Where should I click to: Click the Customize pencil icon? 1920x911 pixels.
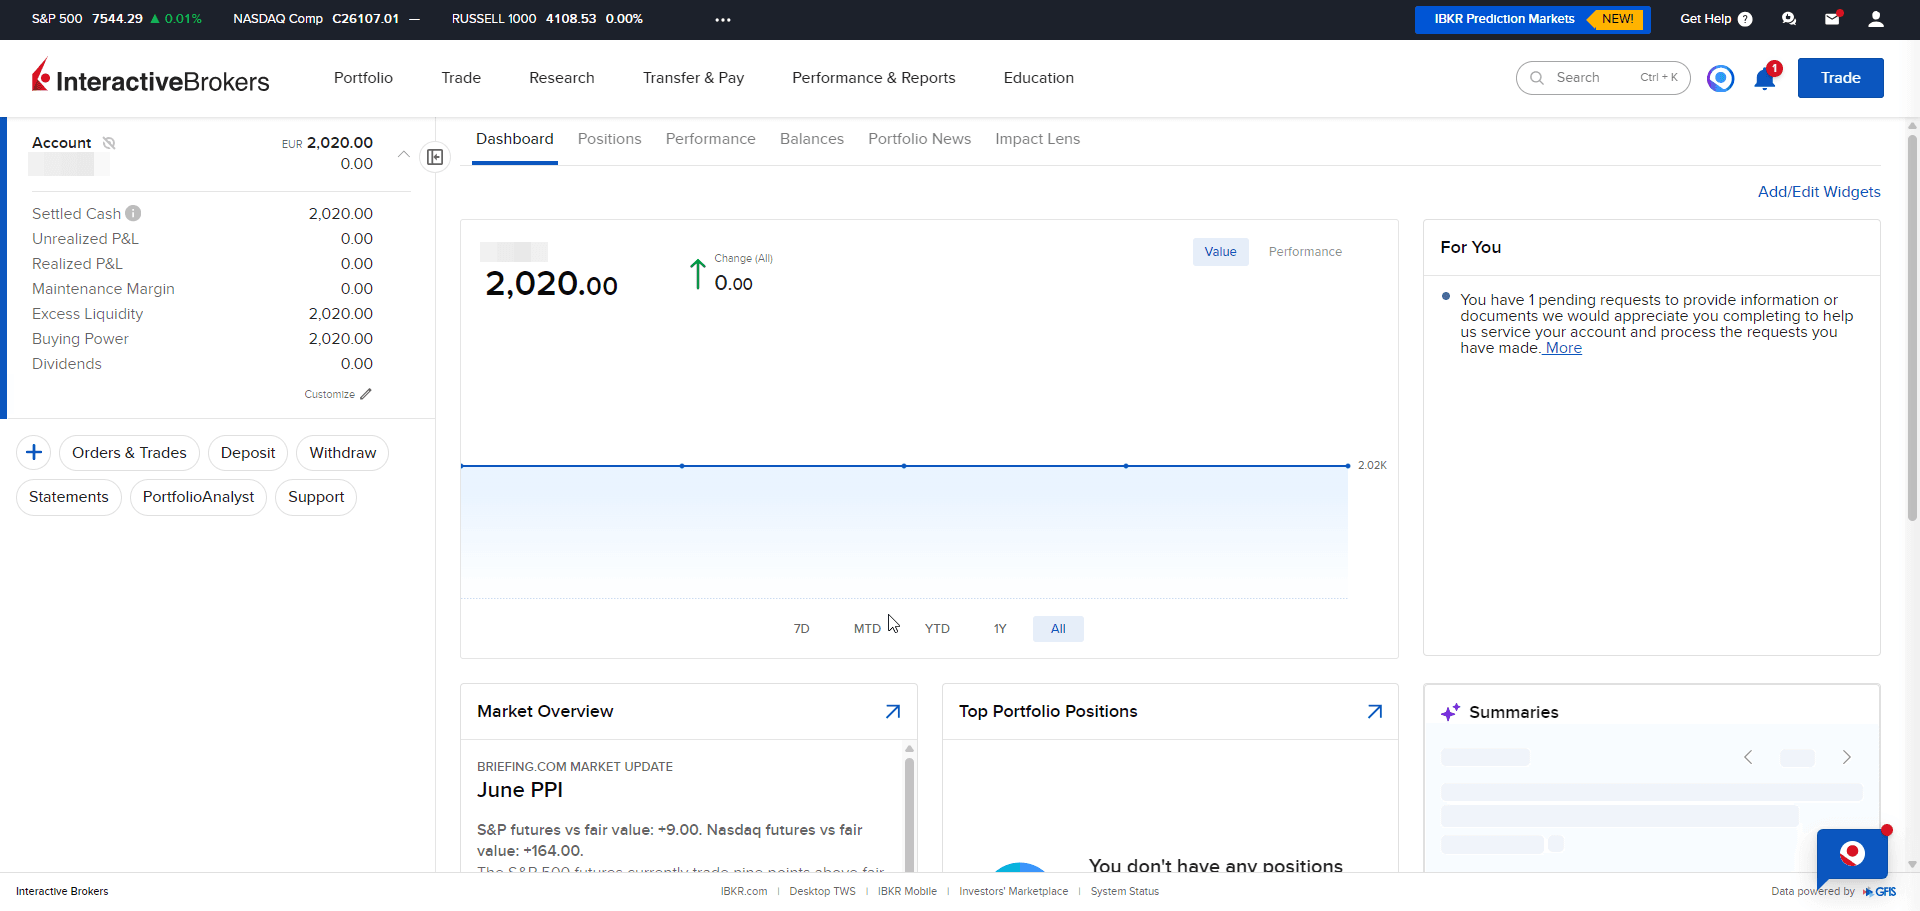(366, 394)
